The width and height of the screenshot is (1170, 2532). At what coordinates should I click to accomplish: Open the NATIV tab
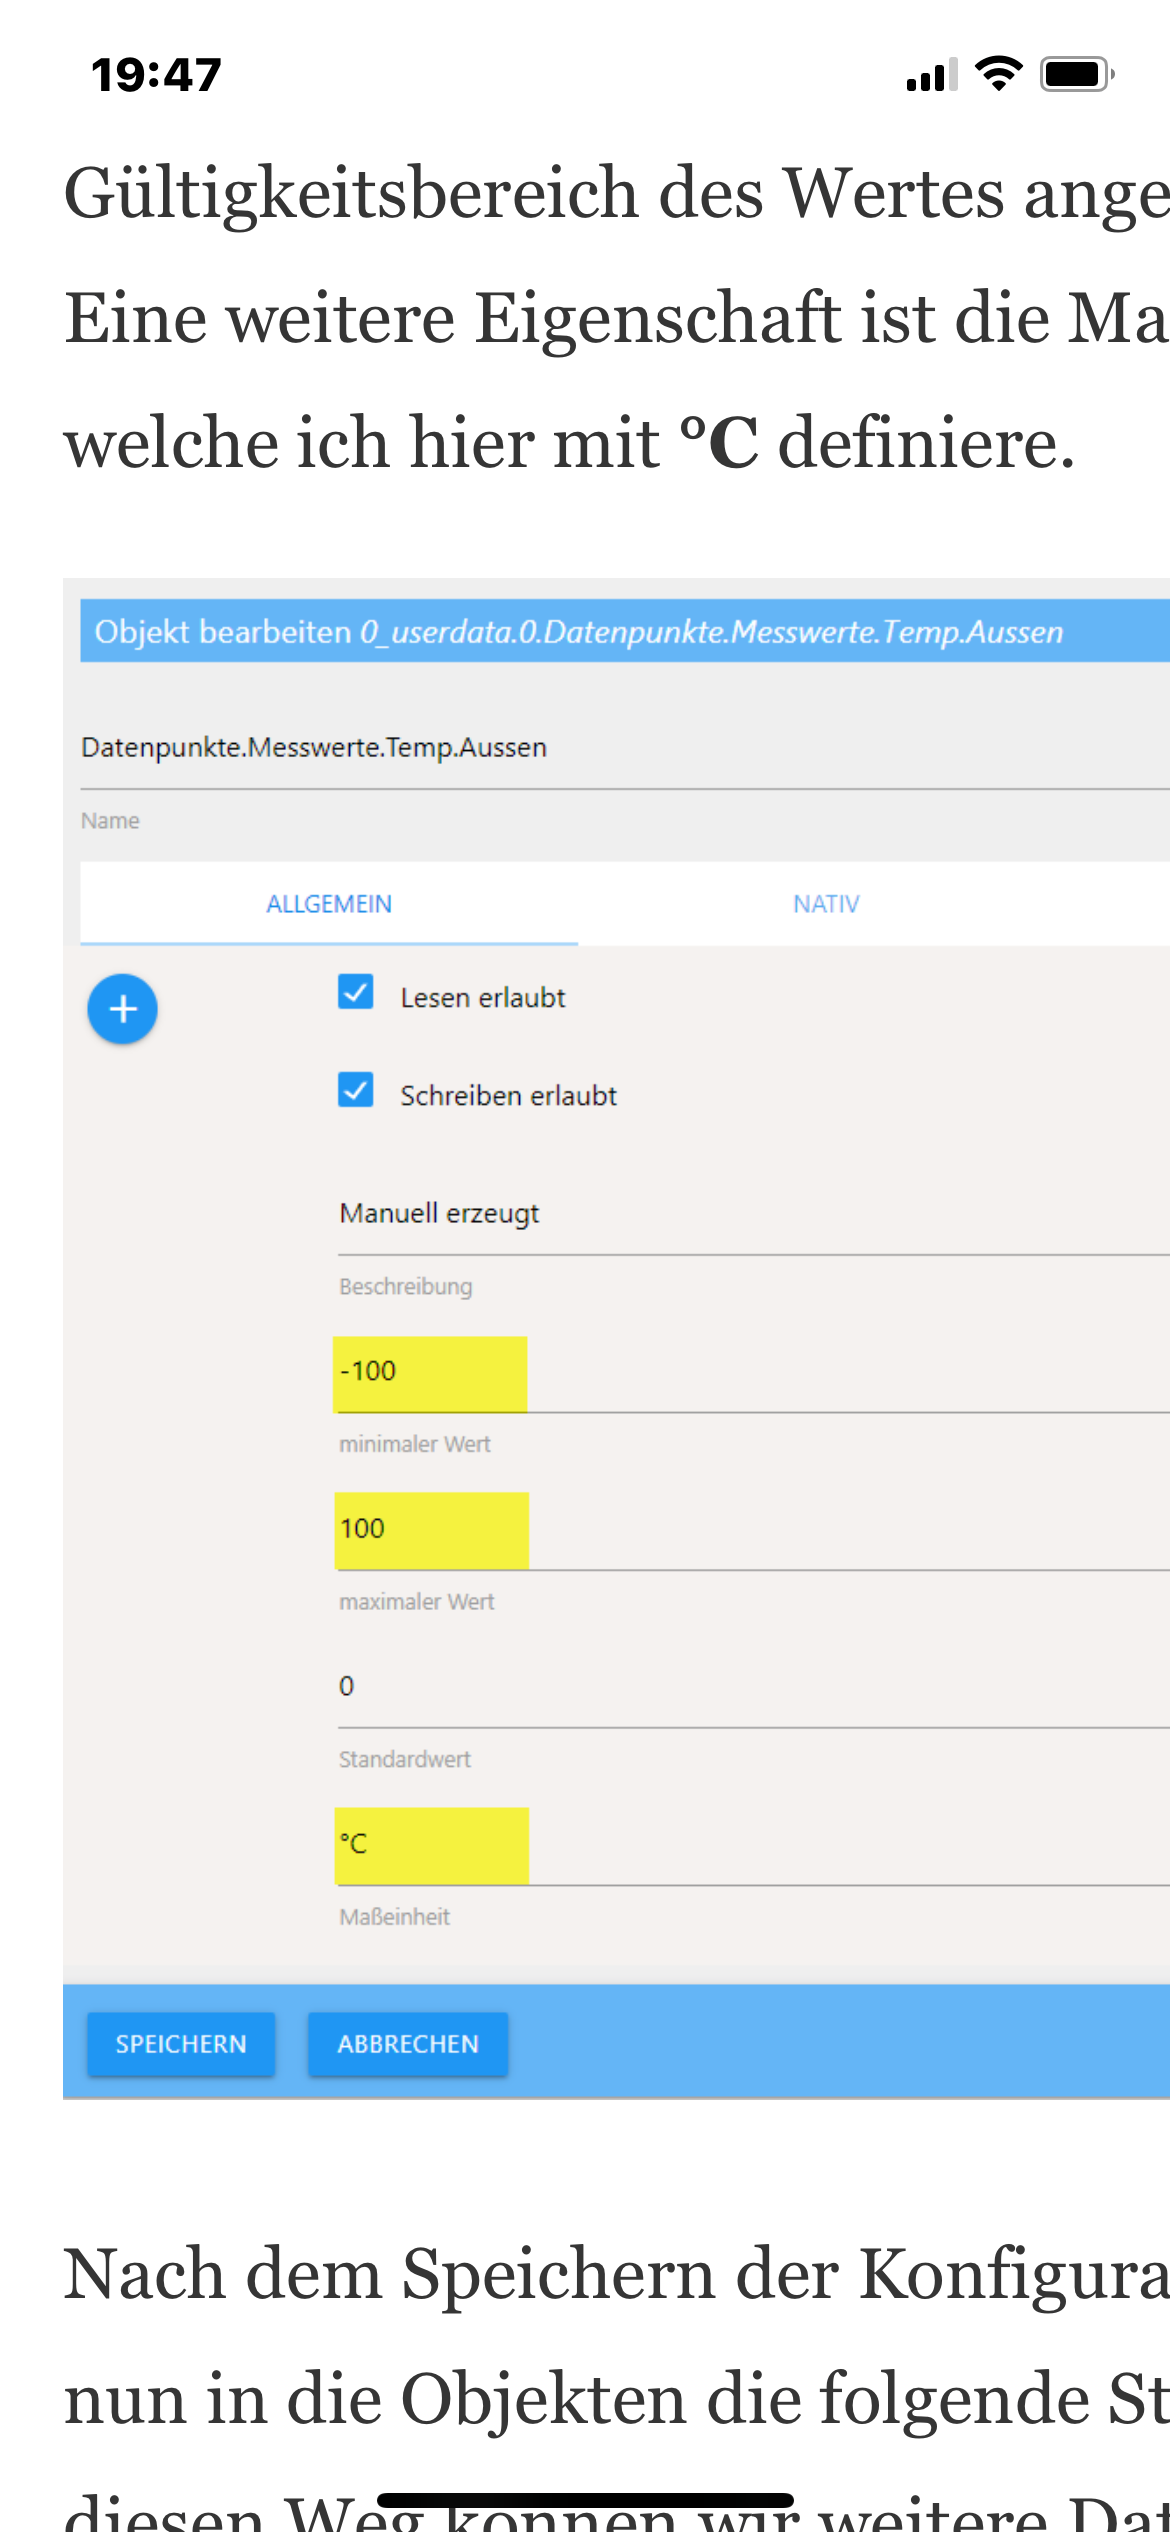(826, 904)
